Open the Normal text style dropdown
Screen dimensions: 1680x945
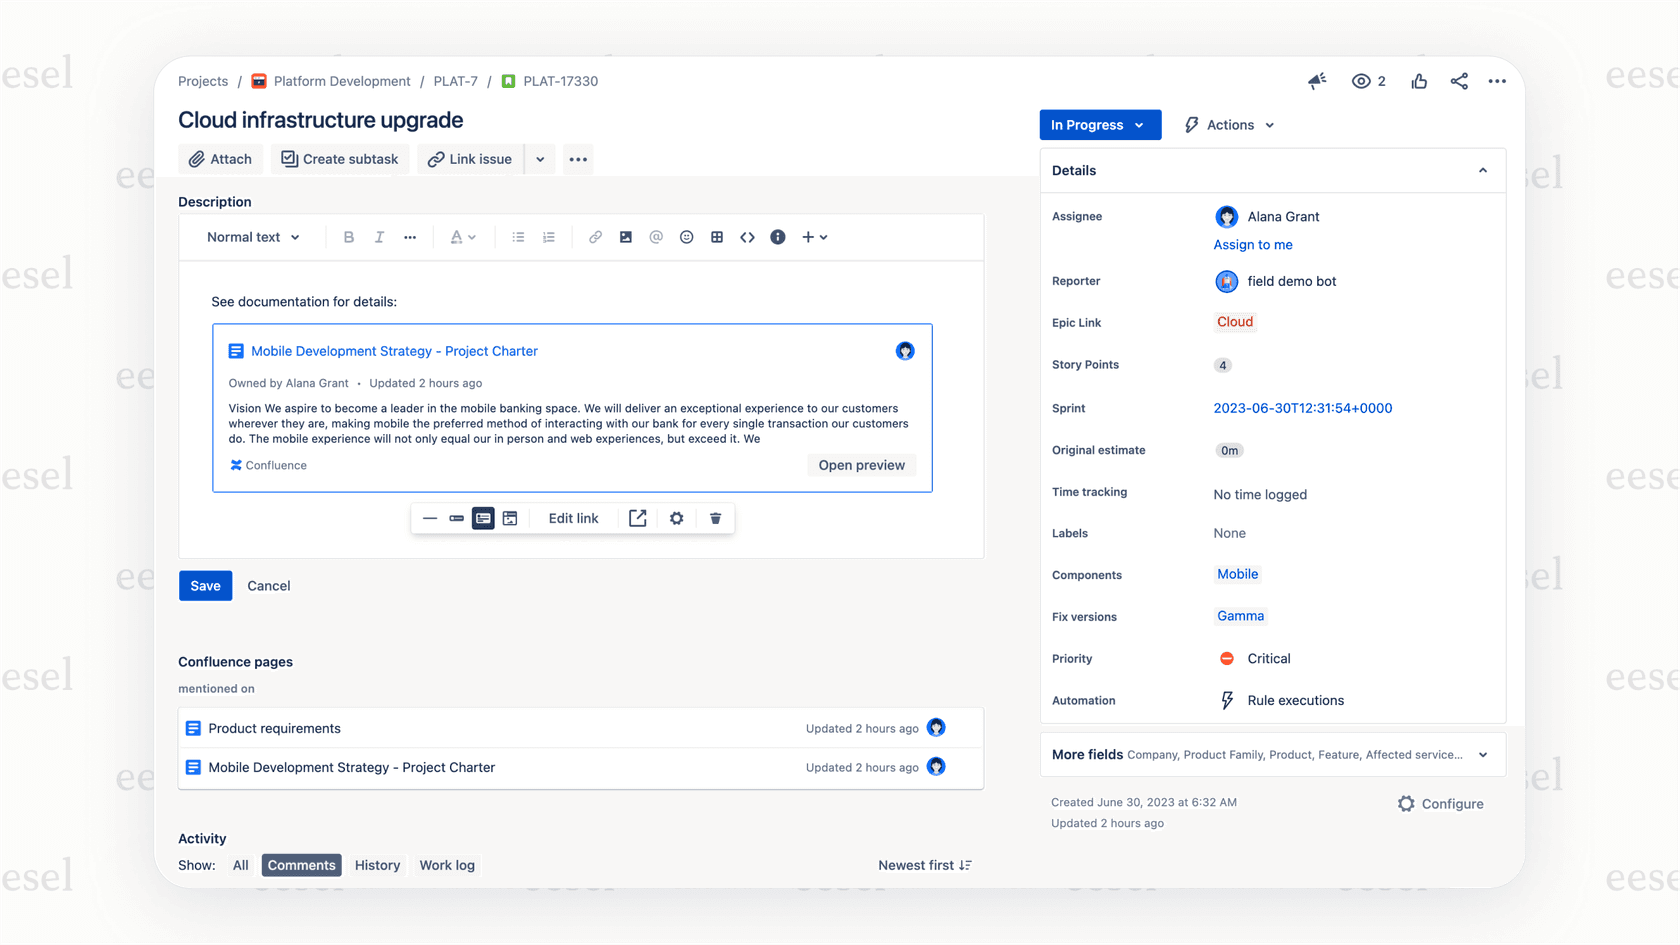tap(252, 237)
